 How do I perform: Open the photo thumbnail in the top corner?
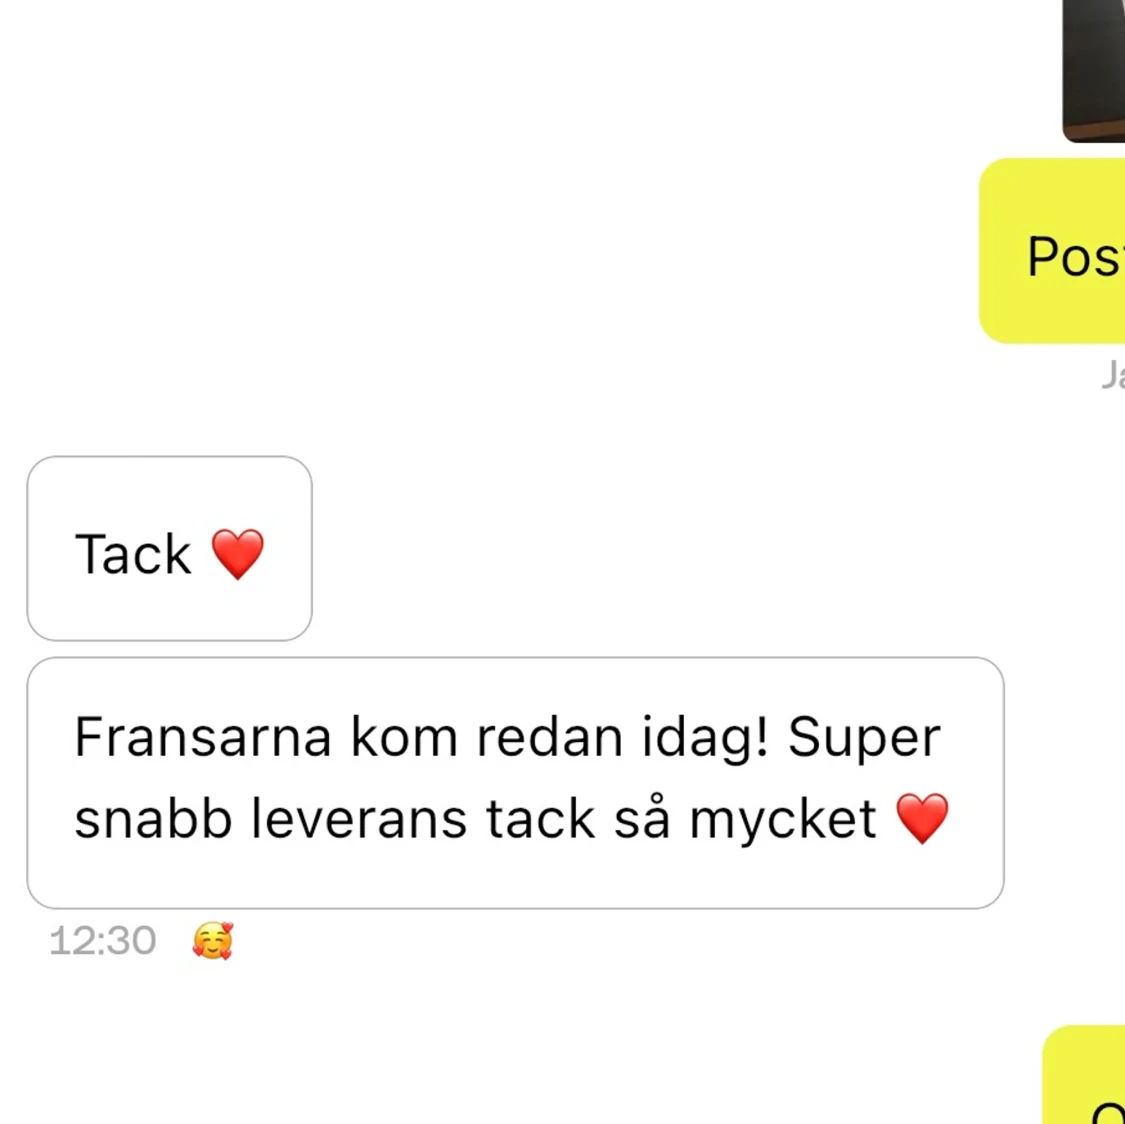tap(1093, 70)
